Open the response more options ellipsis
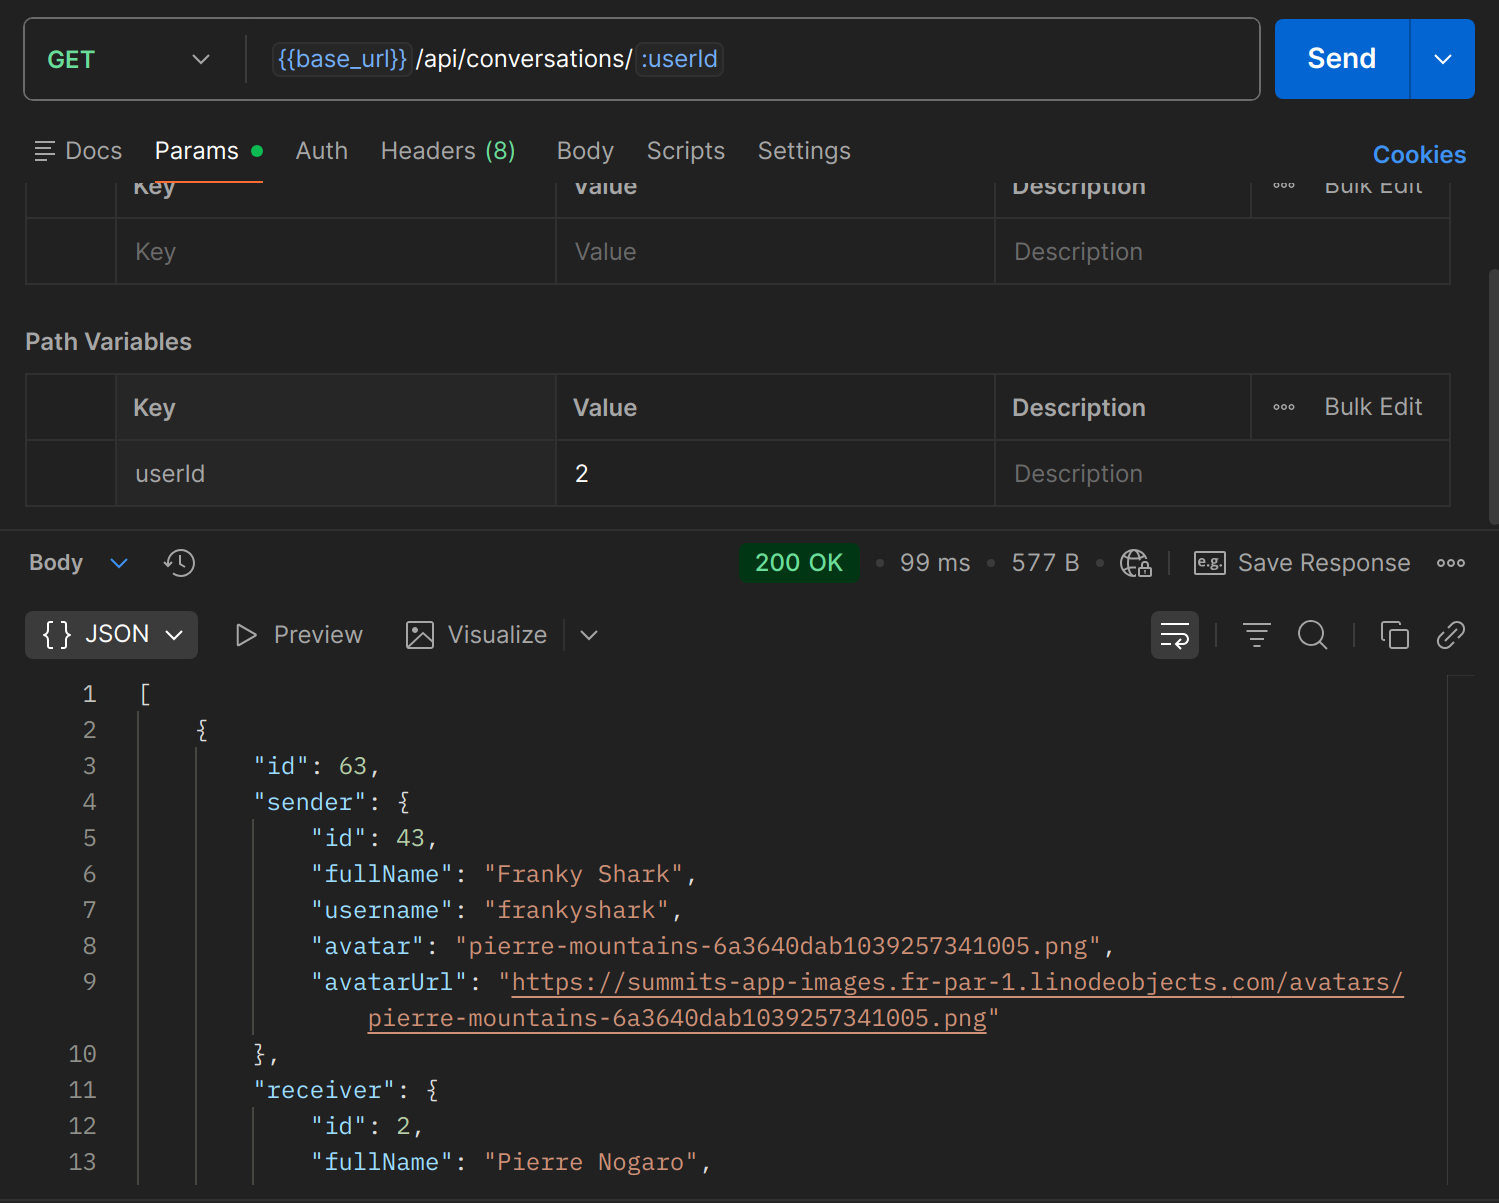The height and width of the screenshot is (1203, 1499). pos(1451,563)
